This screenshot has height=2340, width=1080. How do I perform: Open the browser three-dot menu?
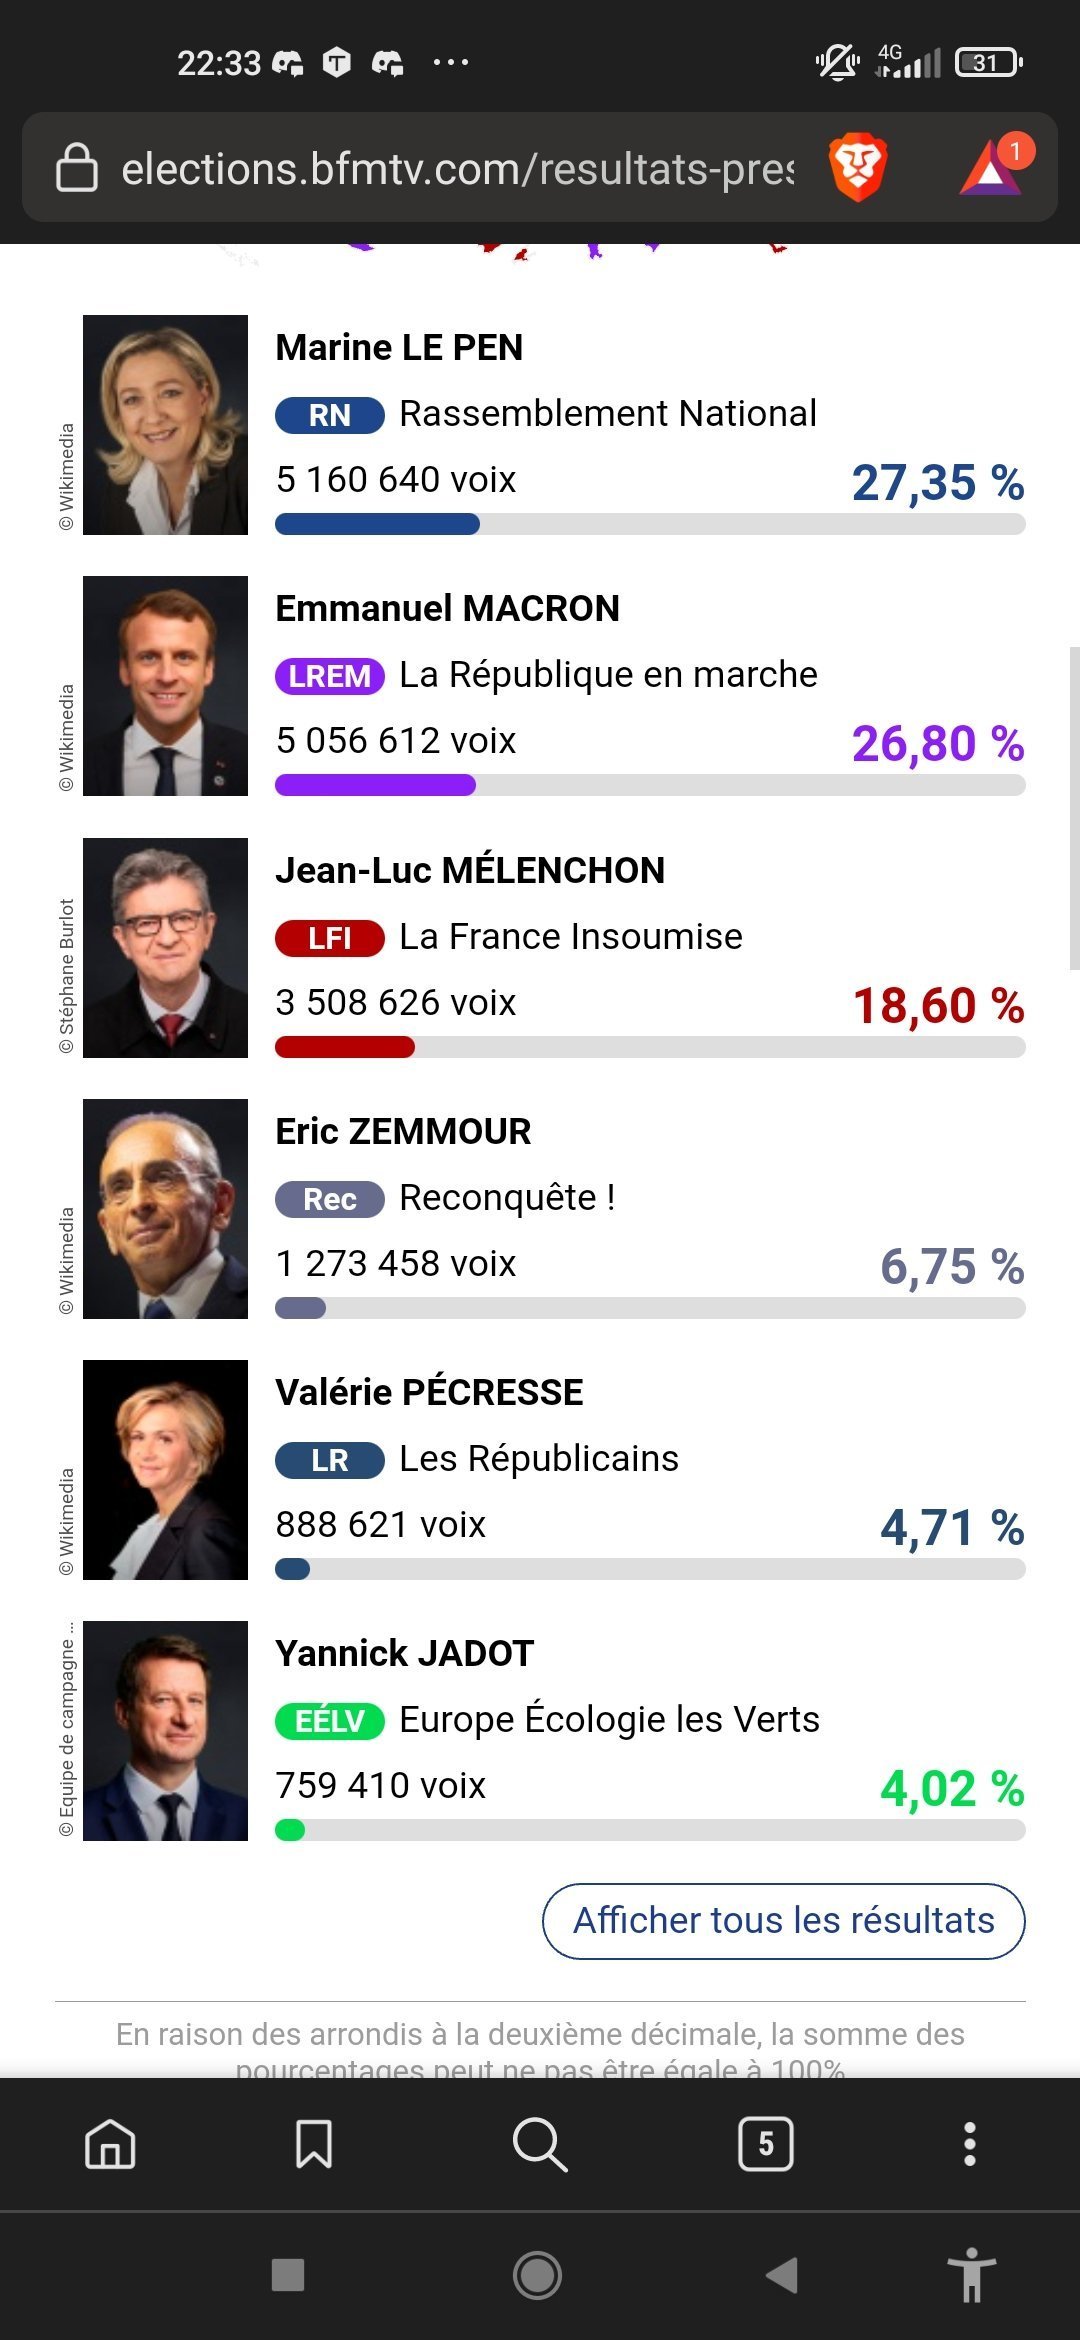(x=969, y=2144)
